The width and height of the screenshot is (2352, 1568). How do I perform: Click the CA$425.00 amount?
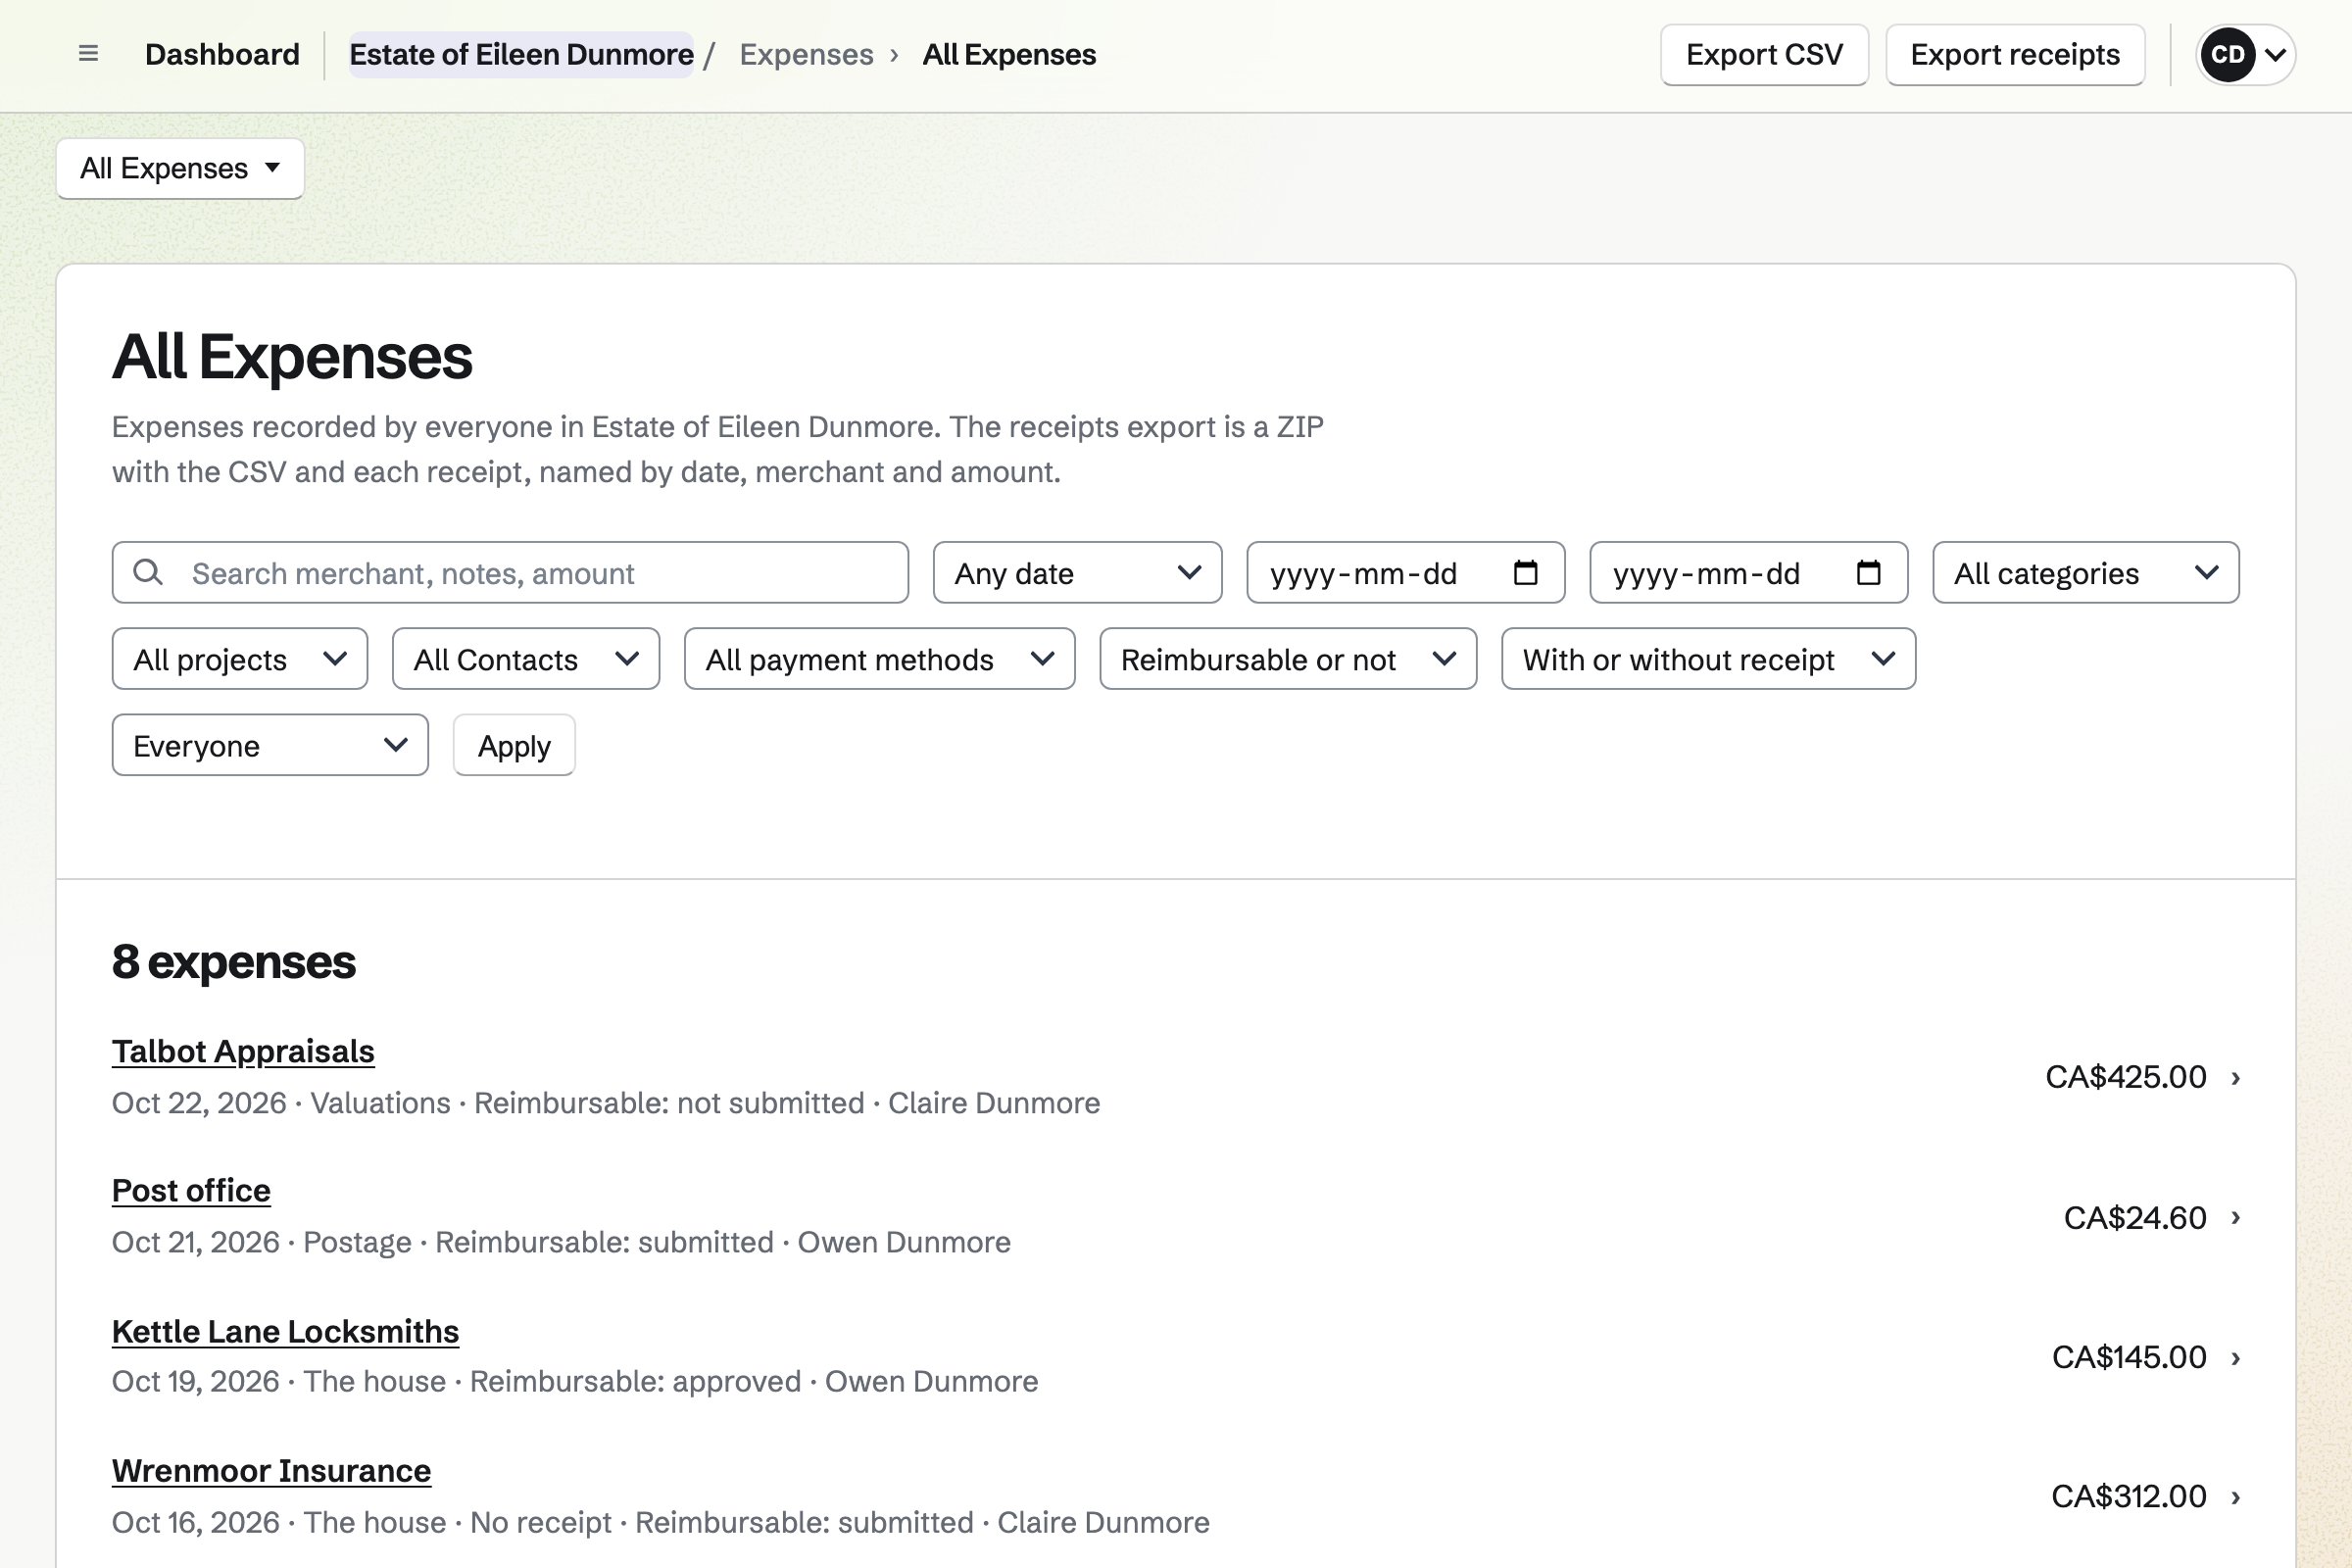pos(2125,1077)
